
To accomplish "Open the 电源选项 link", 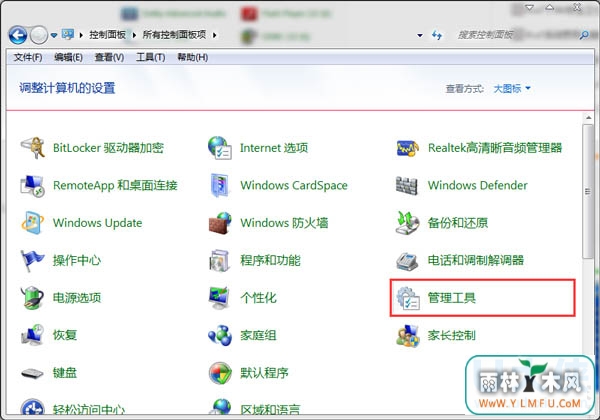I will click(x=77, y=298).
